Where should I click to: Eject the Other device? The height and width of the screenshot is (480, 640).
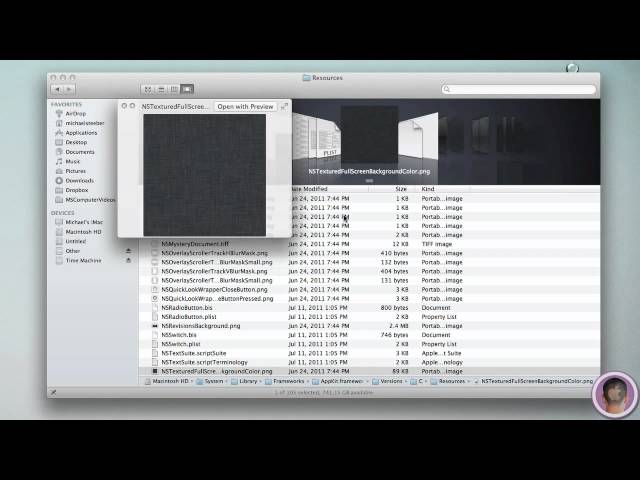tap(128, 251)
